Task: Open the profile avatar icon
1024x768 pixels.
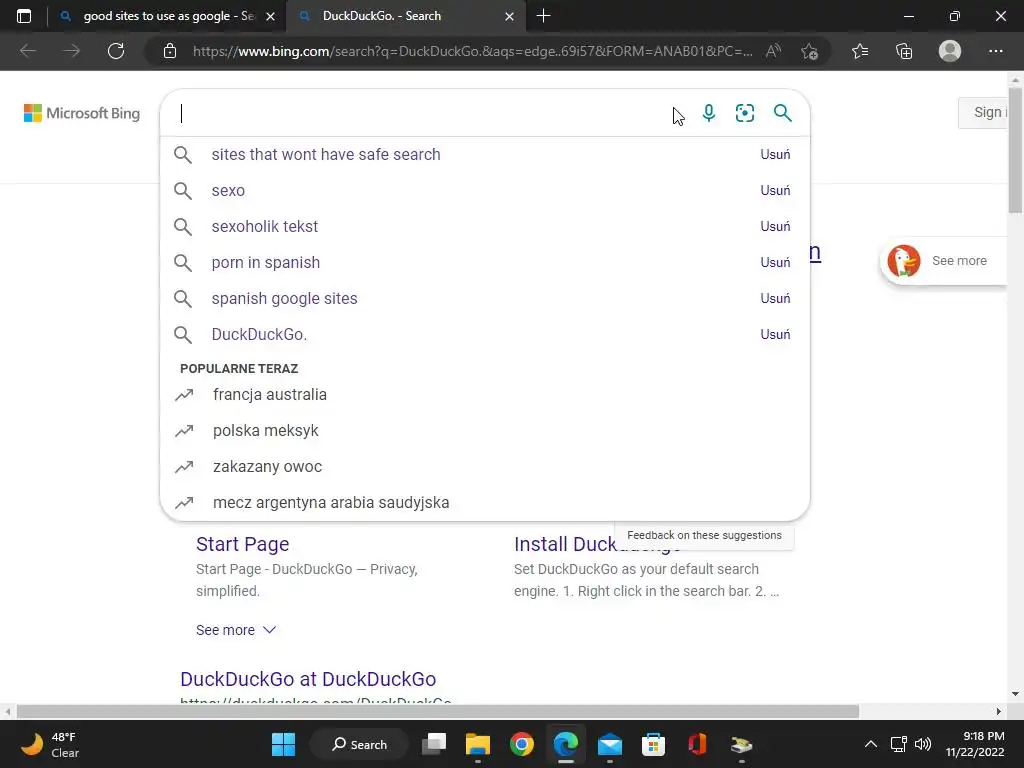Action: point(950,51)
